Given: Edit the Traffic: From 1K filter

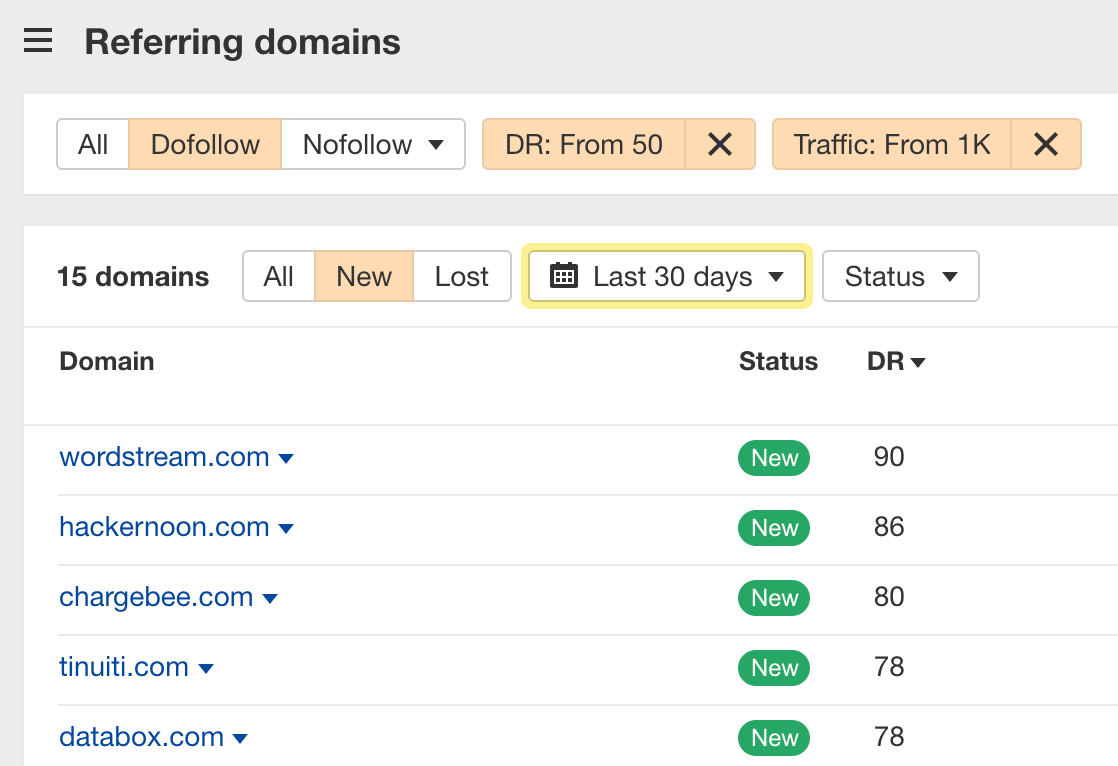Looking at the screenshot, I should [892, 144].
